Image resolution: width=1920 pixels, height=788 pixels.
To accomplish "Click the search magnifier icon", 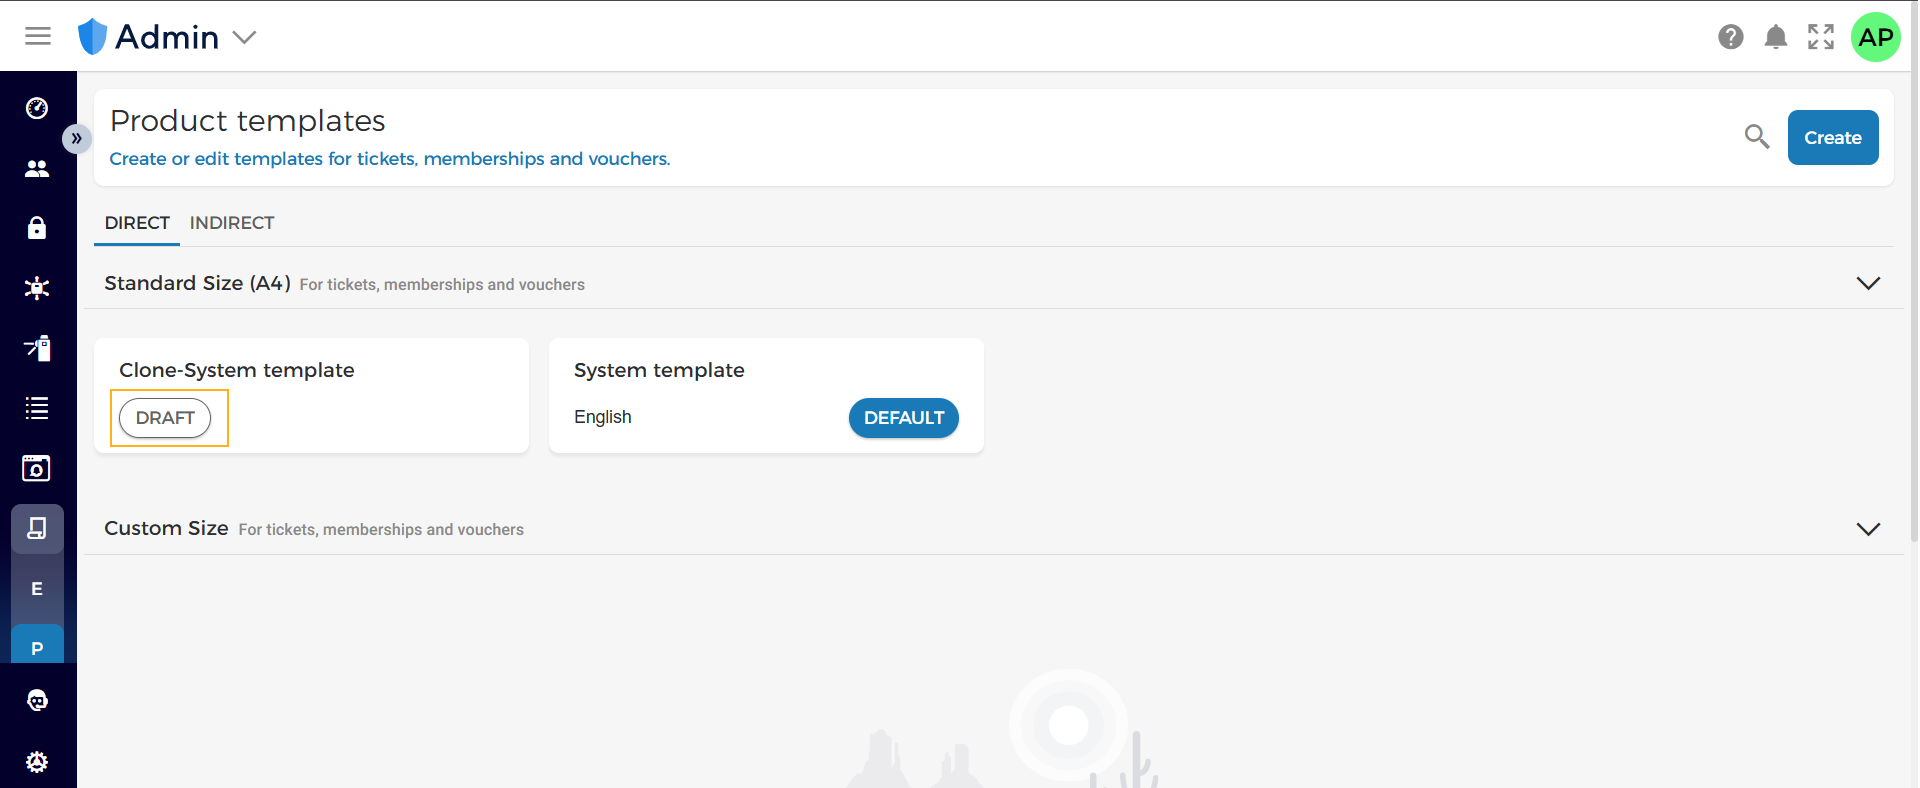I will [x=1757, y=136].
